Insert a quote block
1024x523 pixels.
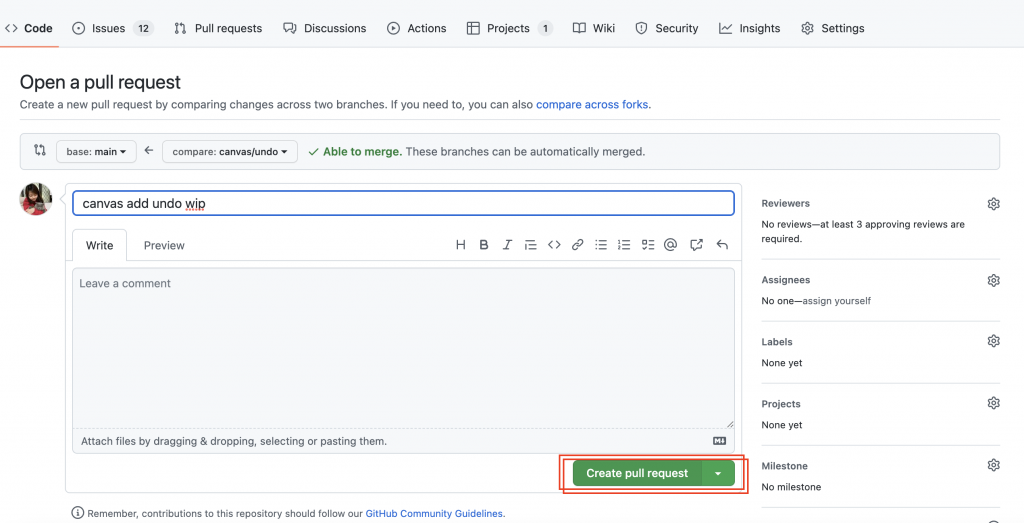coord(530,245)
